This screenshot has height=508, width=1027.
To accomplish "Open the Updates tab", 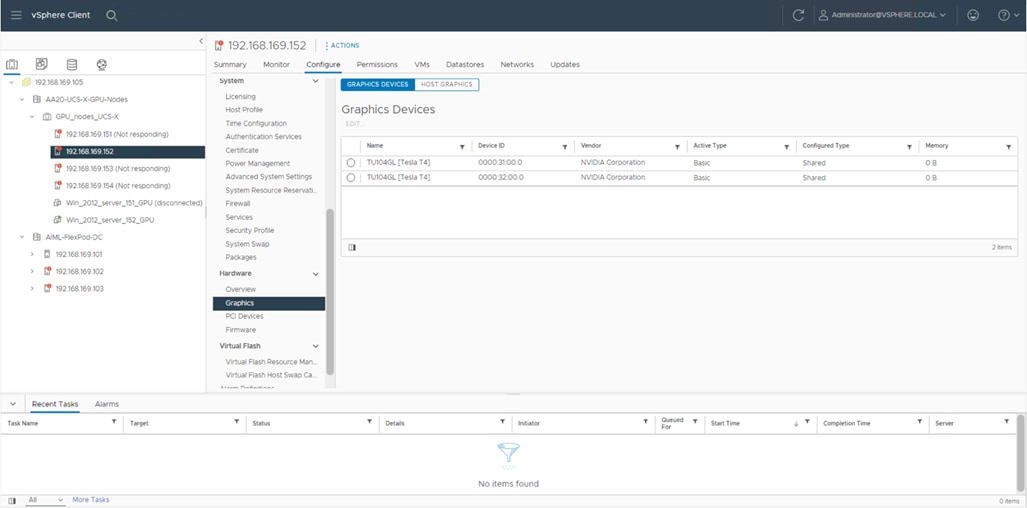I will pos(565,65).
